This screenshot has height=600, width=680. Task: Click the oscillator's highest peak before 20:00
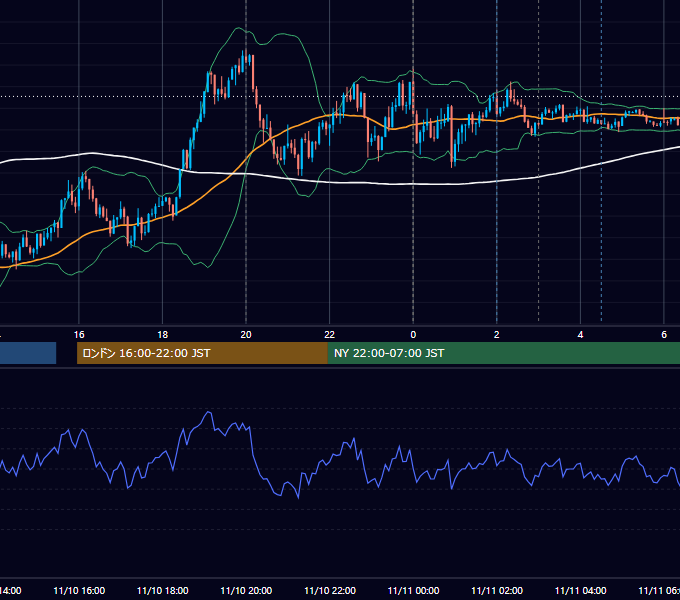[x=209, y=412]
